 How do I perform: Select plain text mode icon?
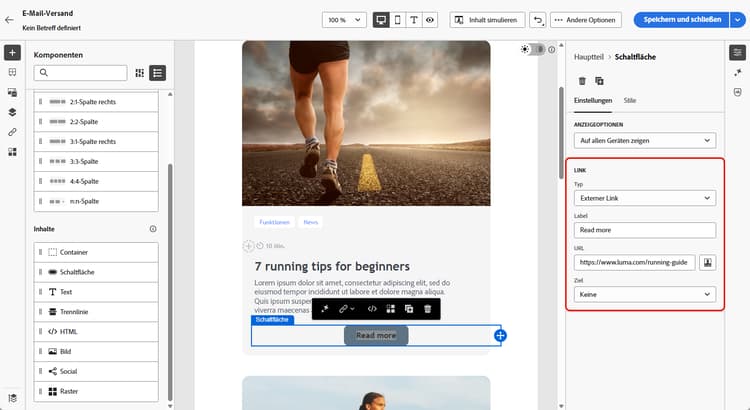414,20
